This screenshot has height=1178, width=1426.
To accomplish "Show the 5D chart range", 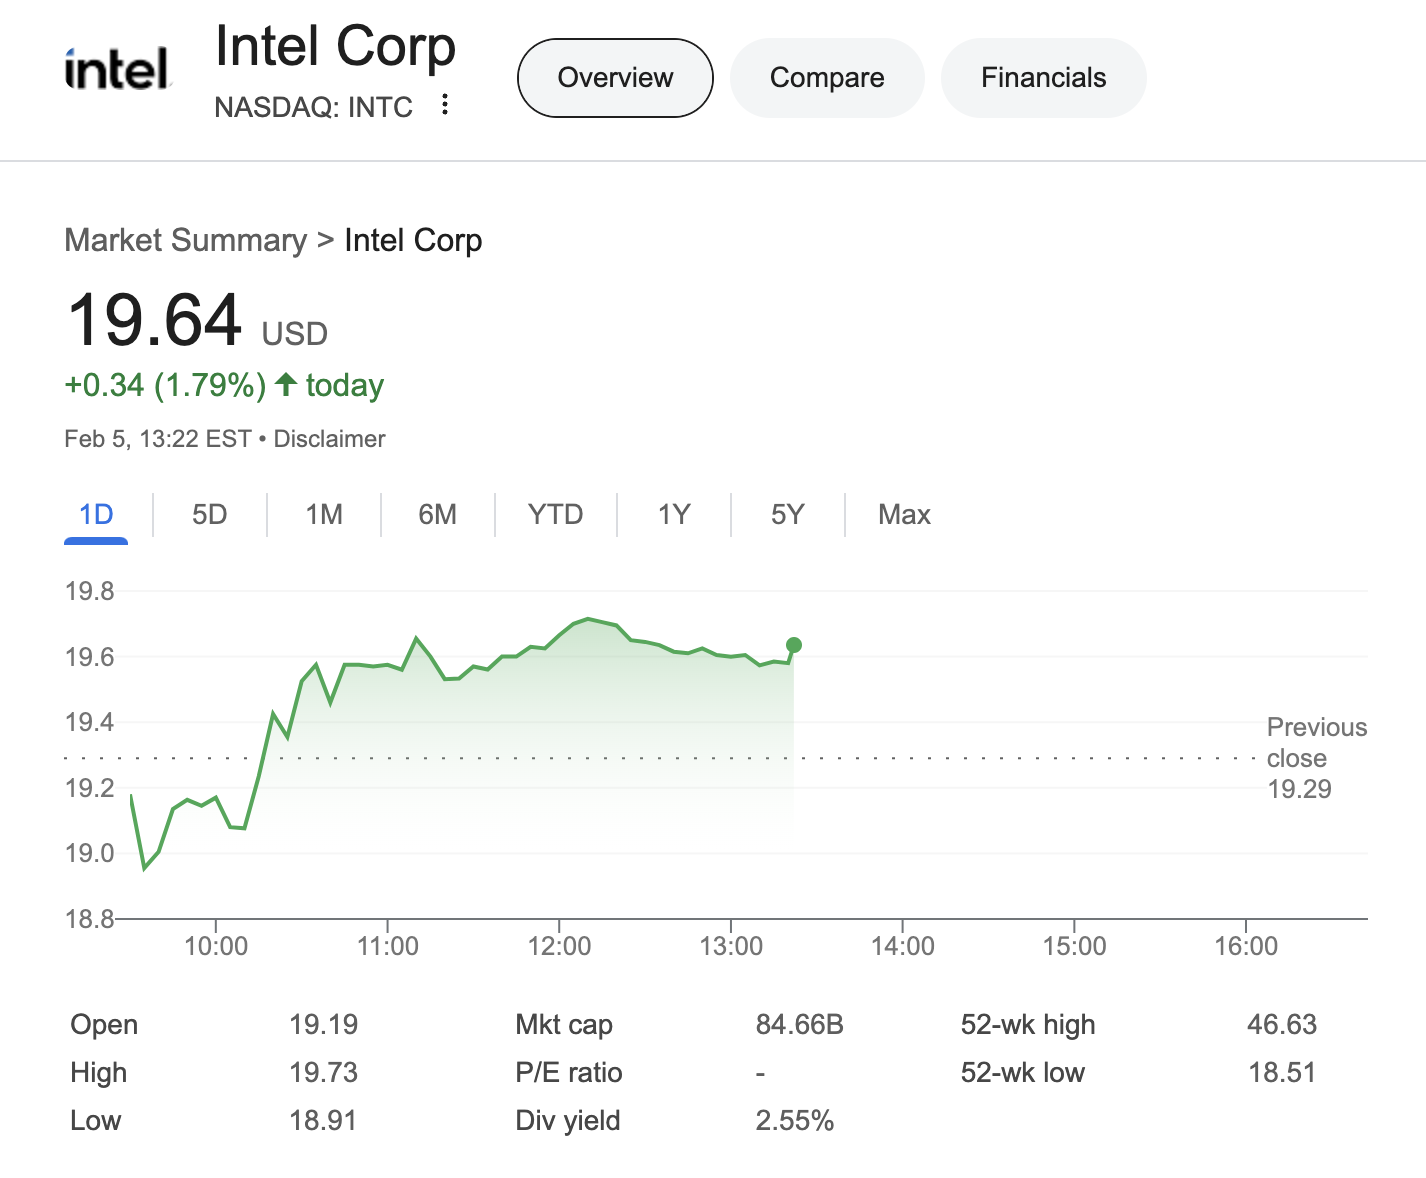I will tap(210, 515).
